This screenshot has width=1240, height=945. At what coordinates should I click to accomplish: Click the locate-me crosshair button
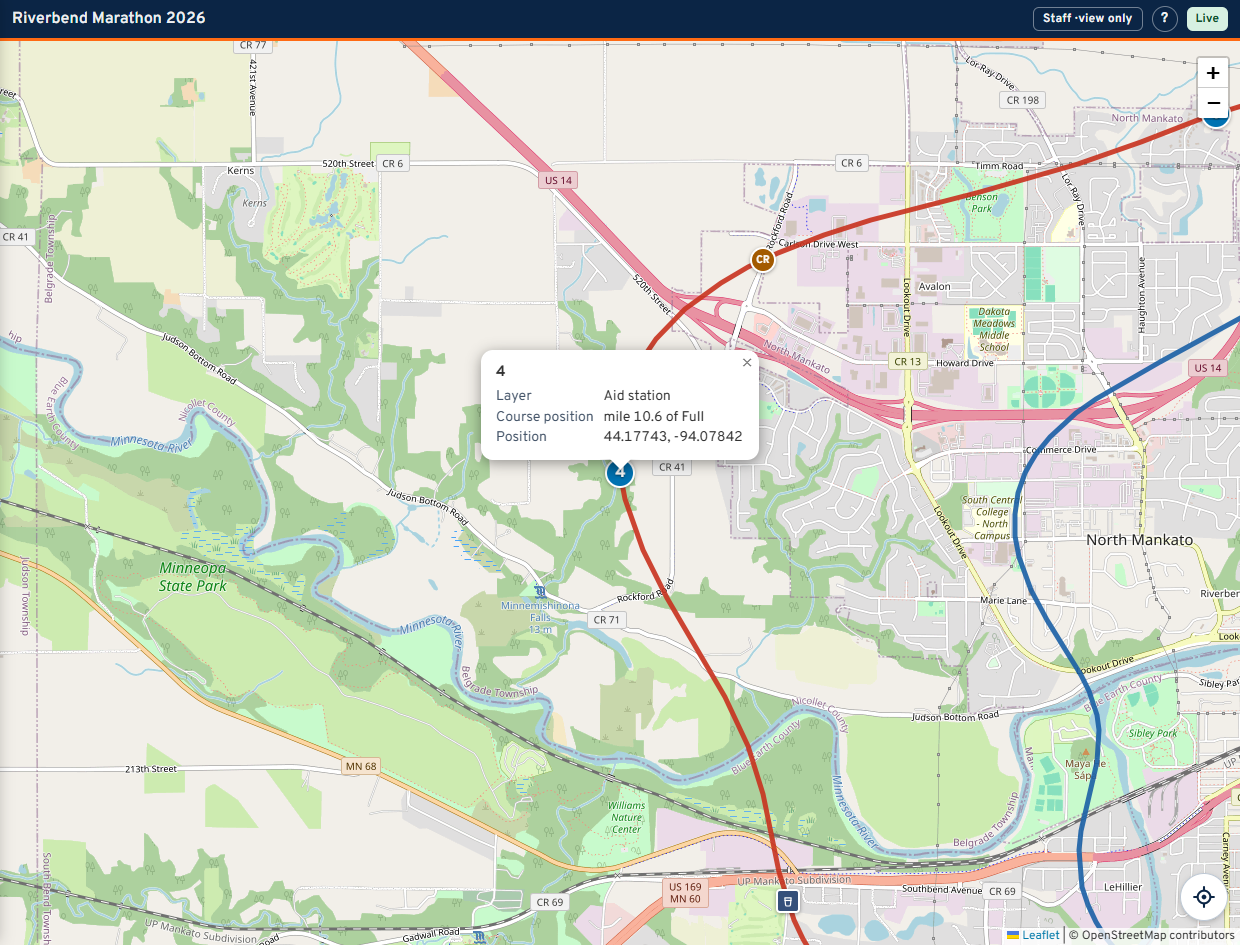[1204, 897]
